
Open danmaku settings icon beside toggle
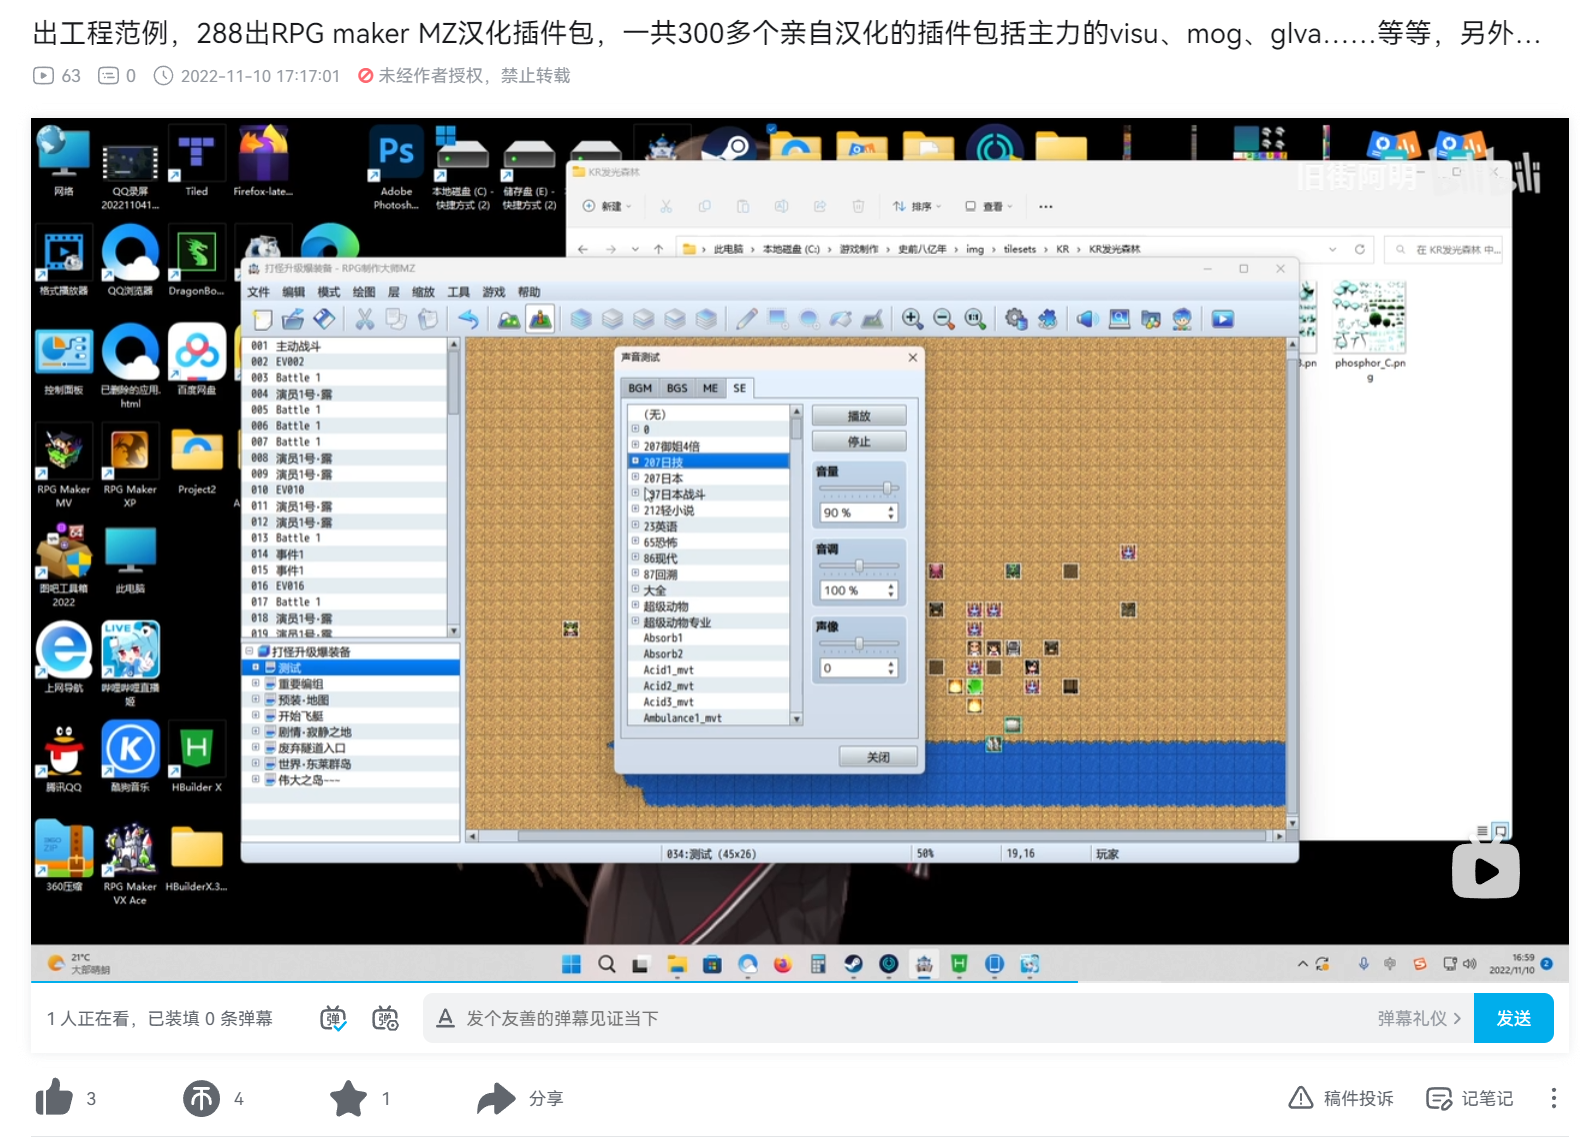(x=385, y=1018)
